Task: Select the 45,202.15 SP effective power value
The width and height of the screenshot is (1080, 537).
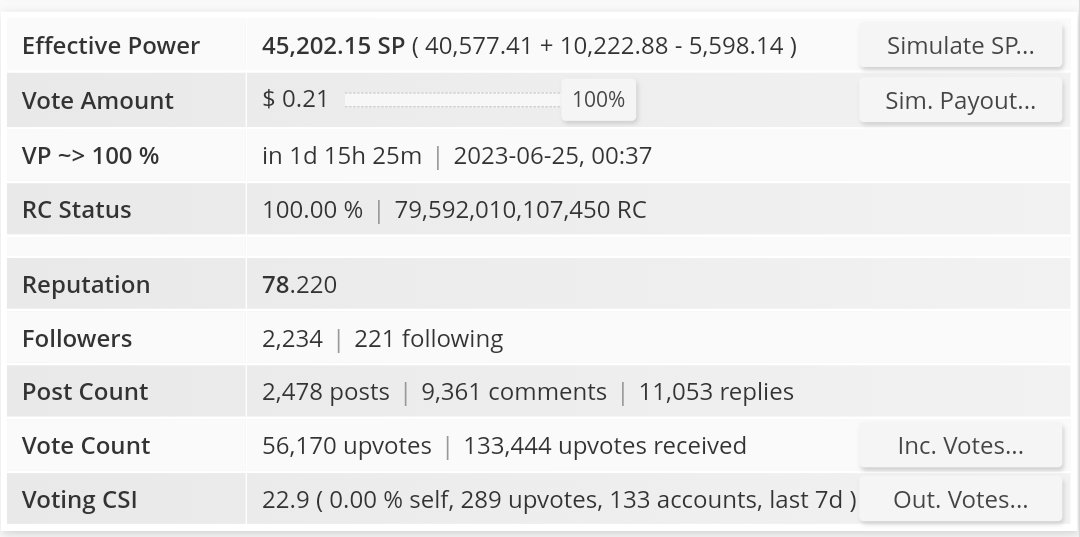Action: point(334,46)
